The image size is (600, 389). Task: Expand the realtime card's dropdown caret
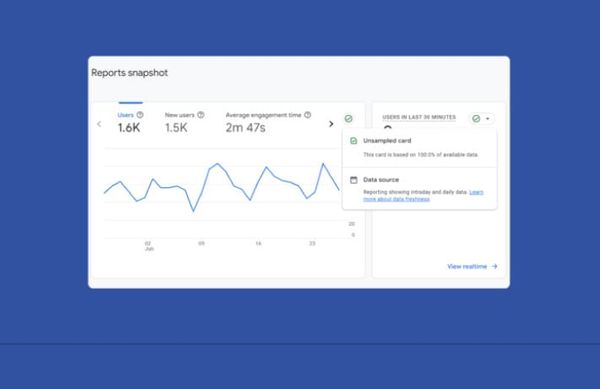coord(488,119)
